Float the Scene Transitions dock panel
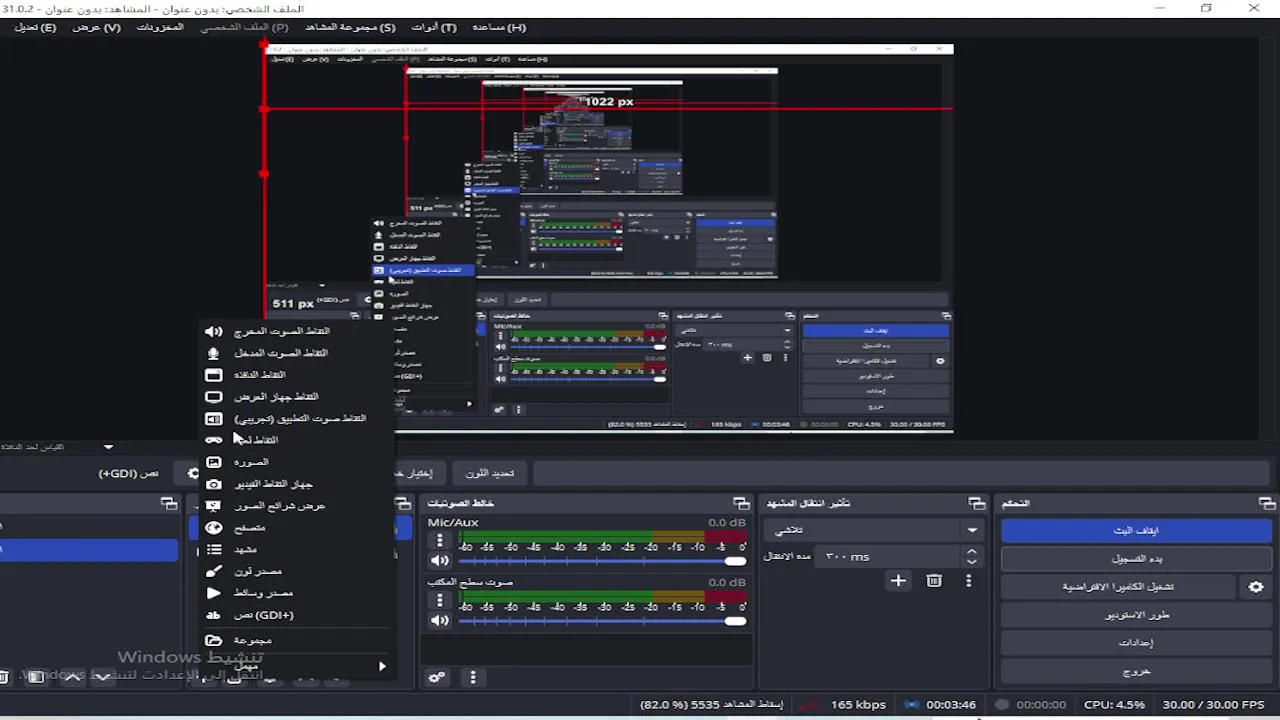The height and width of the screenshot is (720, 1280). pyautogui.click(x=977, y=503)
